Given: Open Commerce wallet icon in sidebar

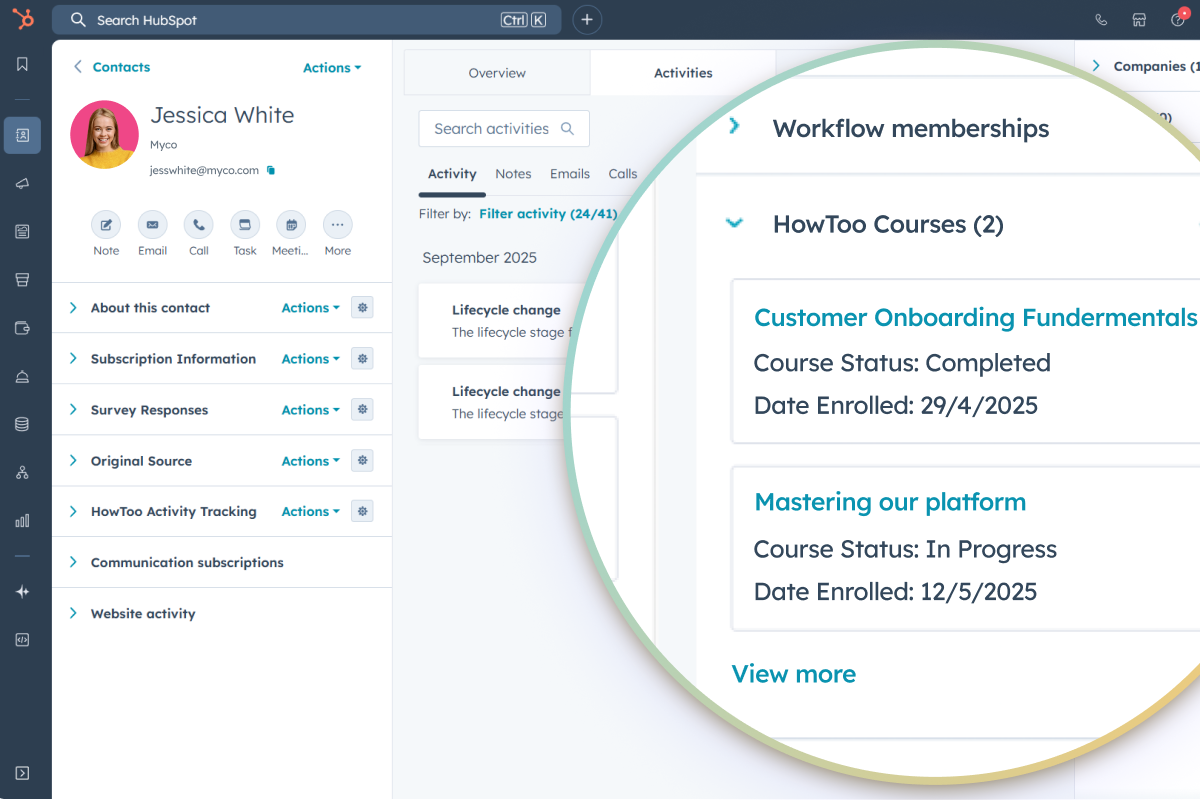Looking at the screenshot, I should [22, 328].
